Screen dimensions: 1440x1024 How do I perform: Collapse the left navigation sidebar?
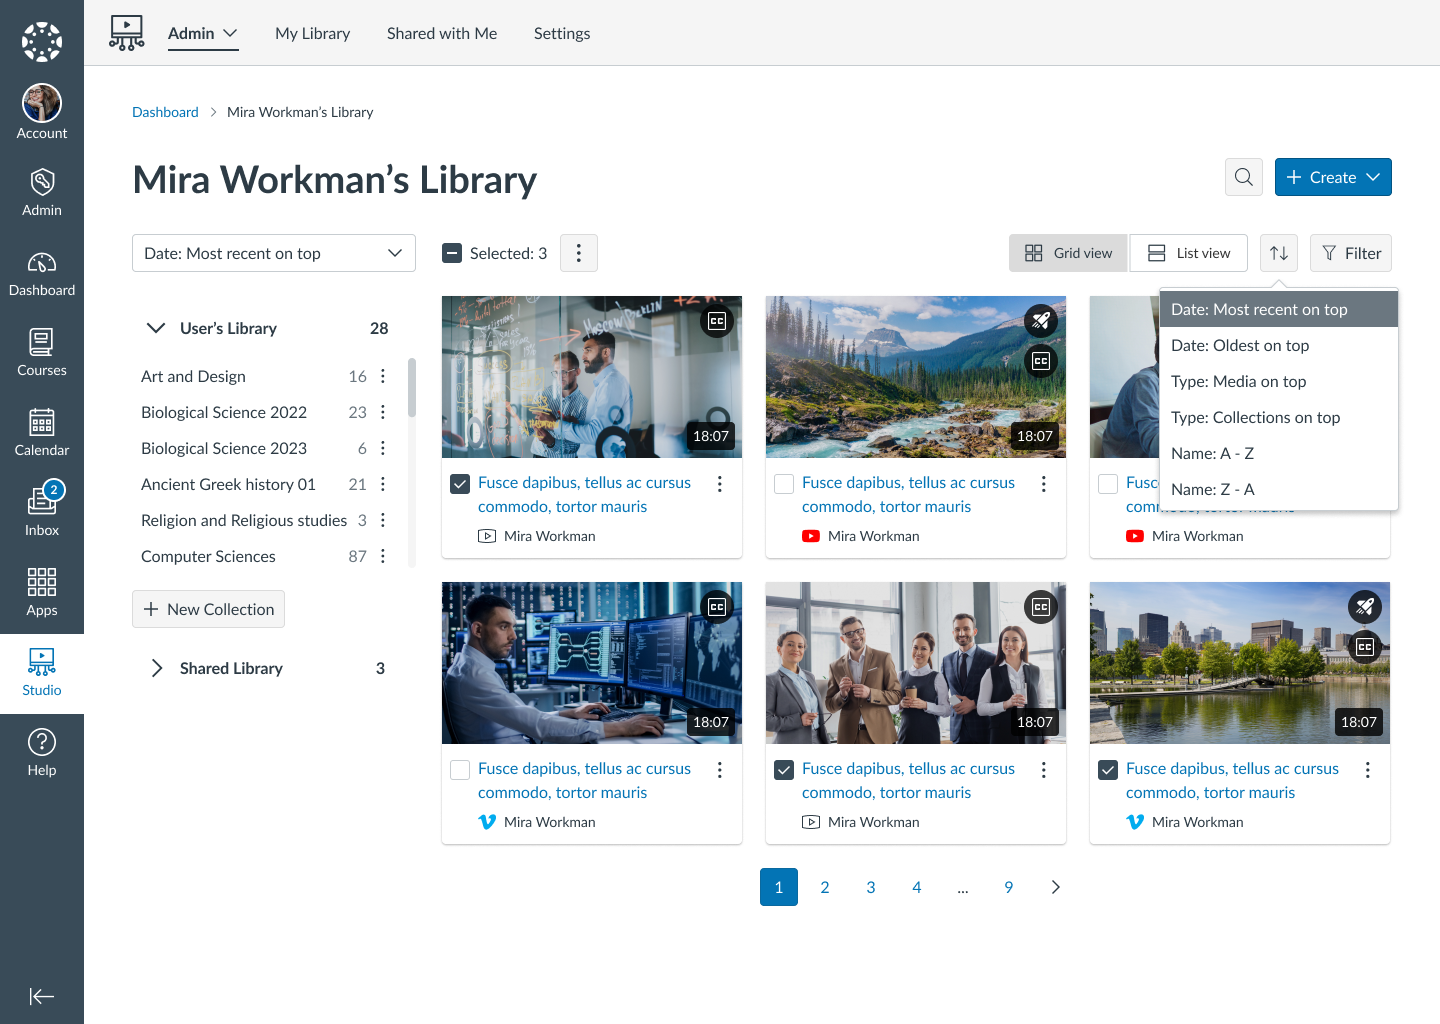(x=42, y=996)
